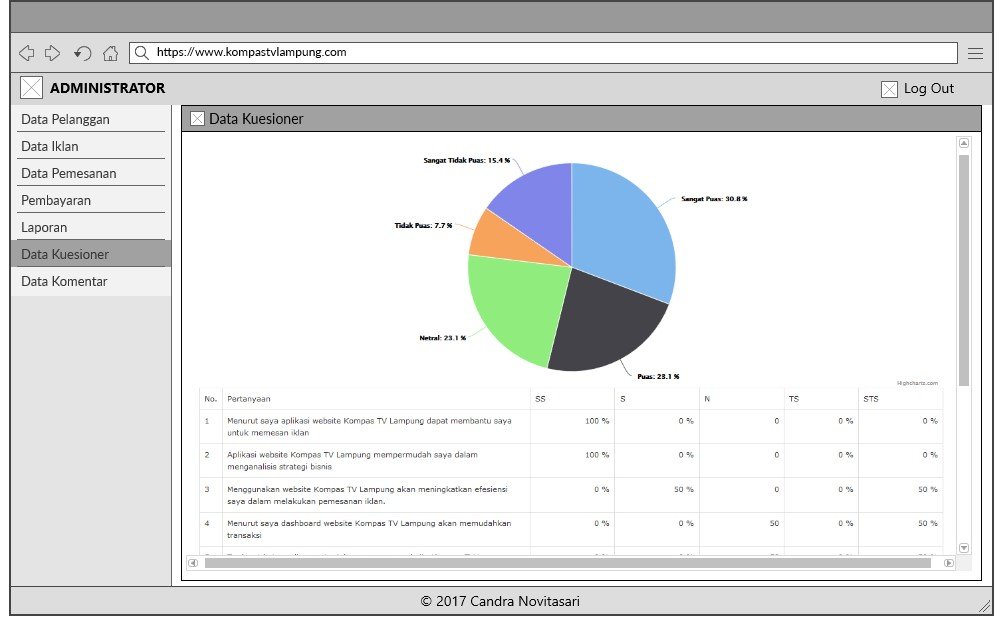Click the Log Out link
Viewport: 999px width, 622px height.
coord(929,88)
